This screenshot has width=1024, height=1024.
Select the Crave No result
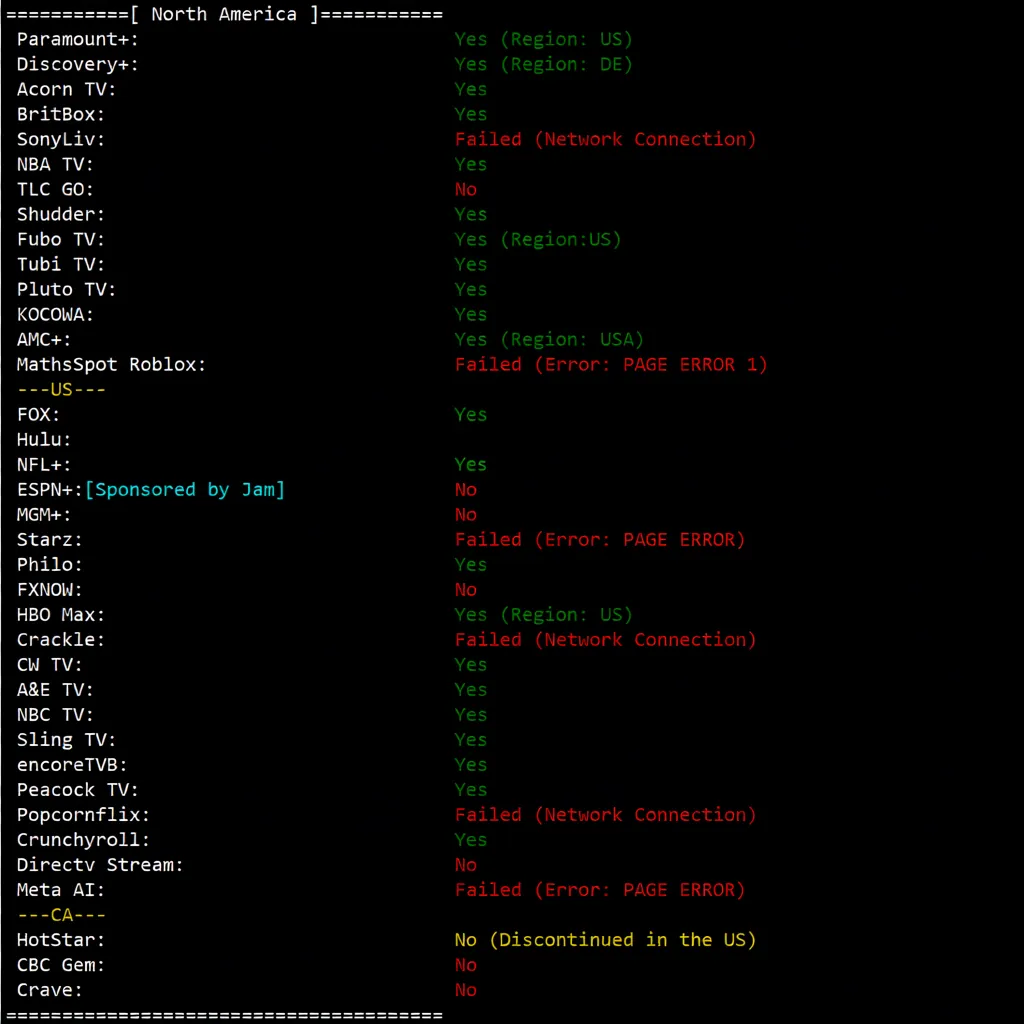coord(465,989)
